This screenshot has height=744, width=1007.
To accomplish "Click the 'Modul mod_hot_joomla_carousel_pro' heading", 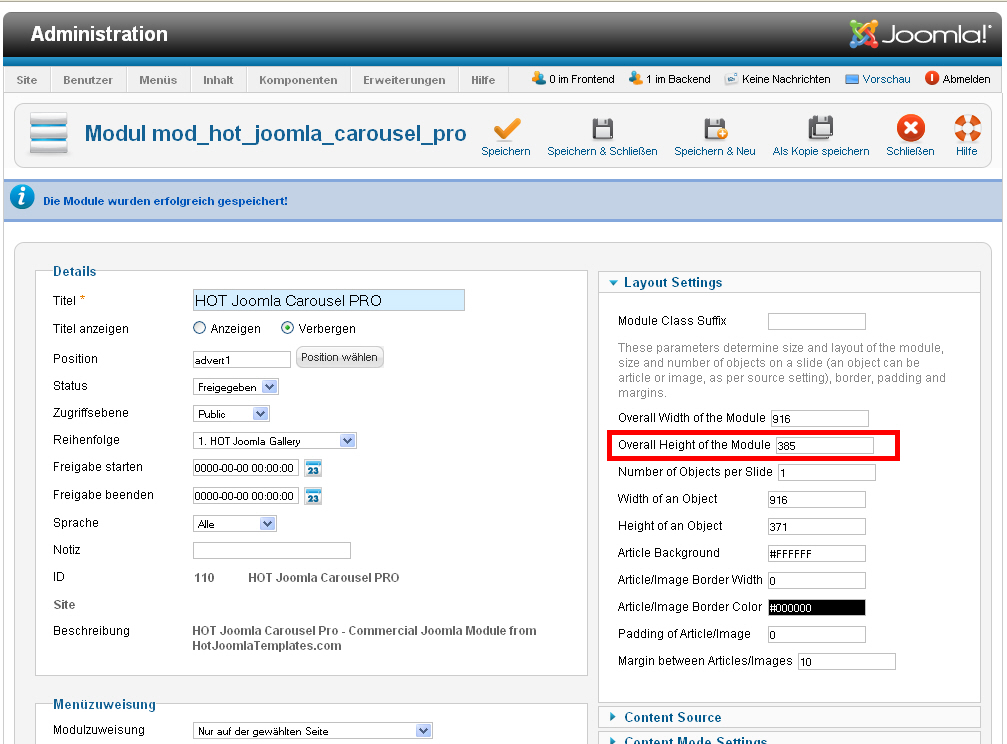I will tap(276, 133).
